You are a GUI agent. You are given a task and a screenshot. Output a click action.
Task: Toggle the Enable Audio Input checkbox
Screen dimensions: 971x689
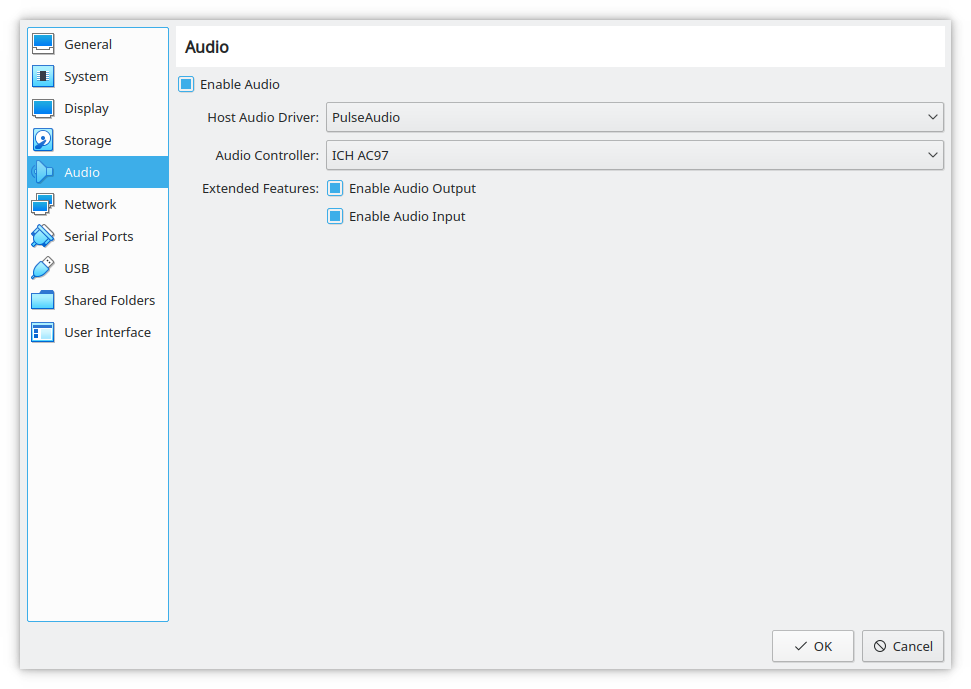pyautogui.click(x=335, y=216)
